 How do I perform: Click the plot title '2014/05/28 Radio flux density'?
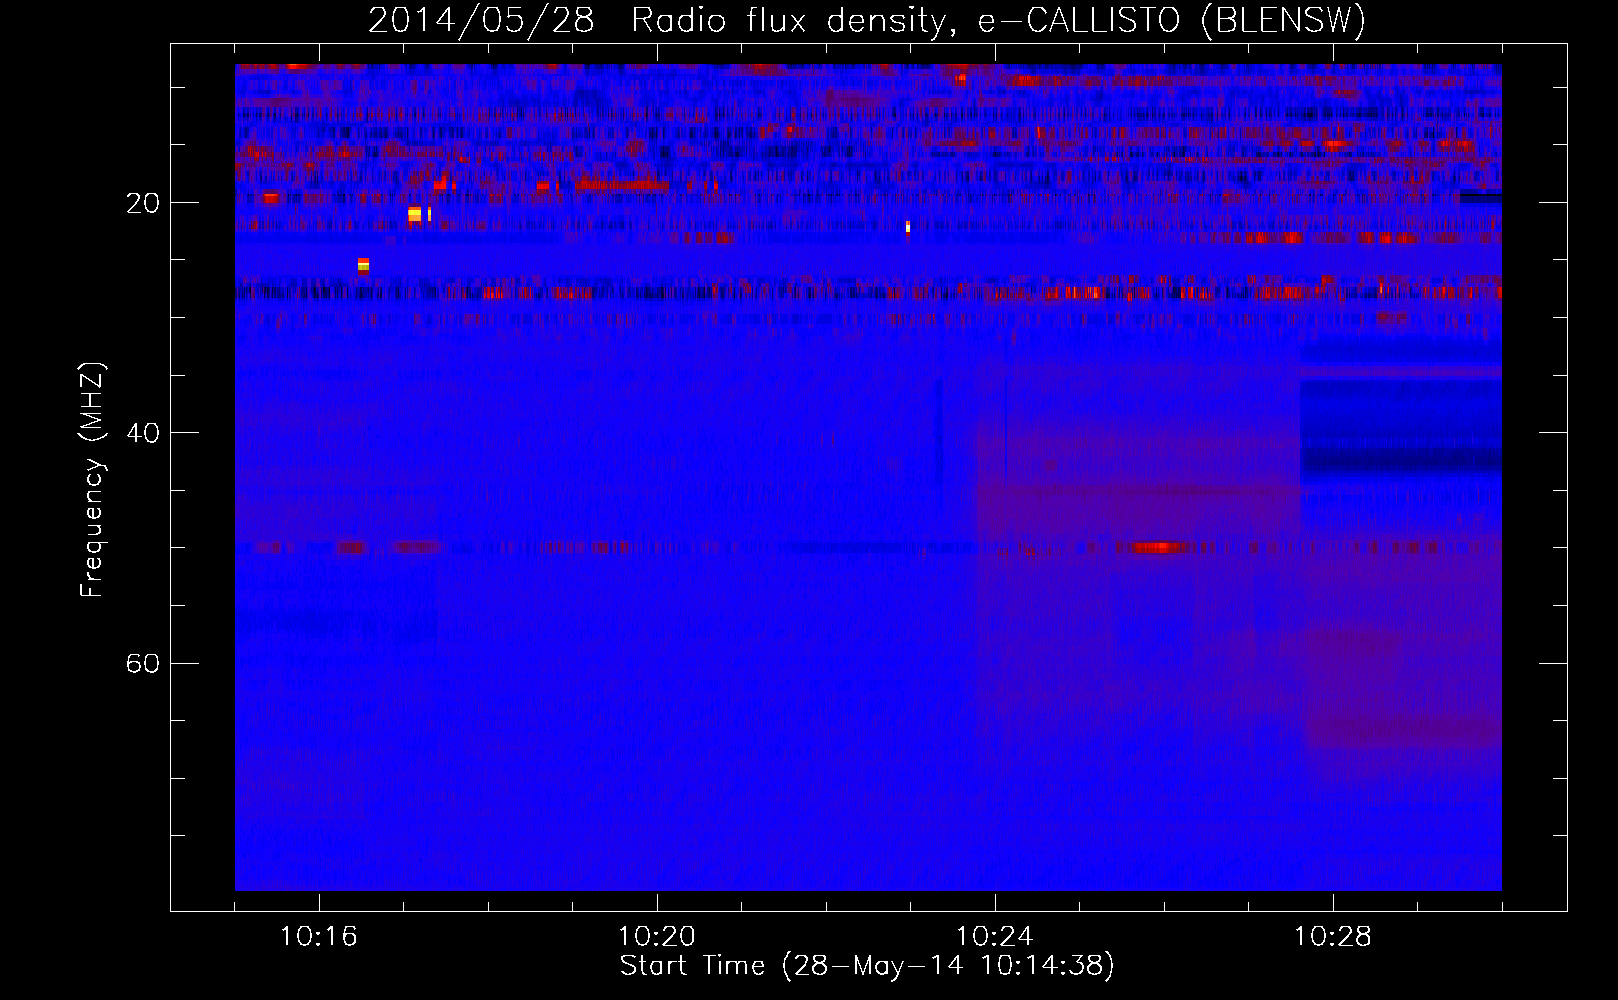656,21
